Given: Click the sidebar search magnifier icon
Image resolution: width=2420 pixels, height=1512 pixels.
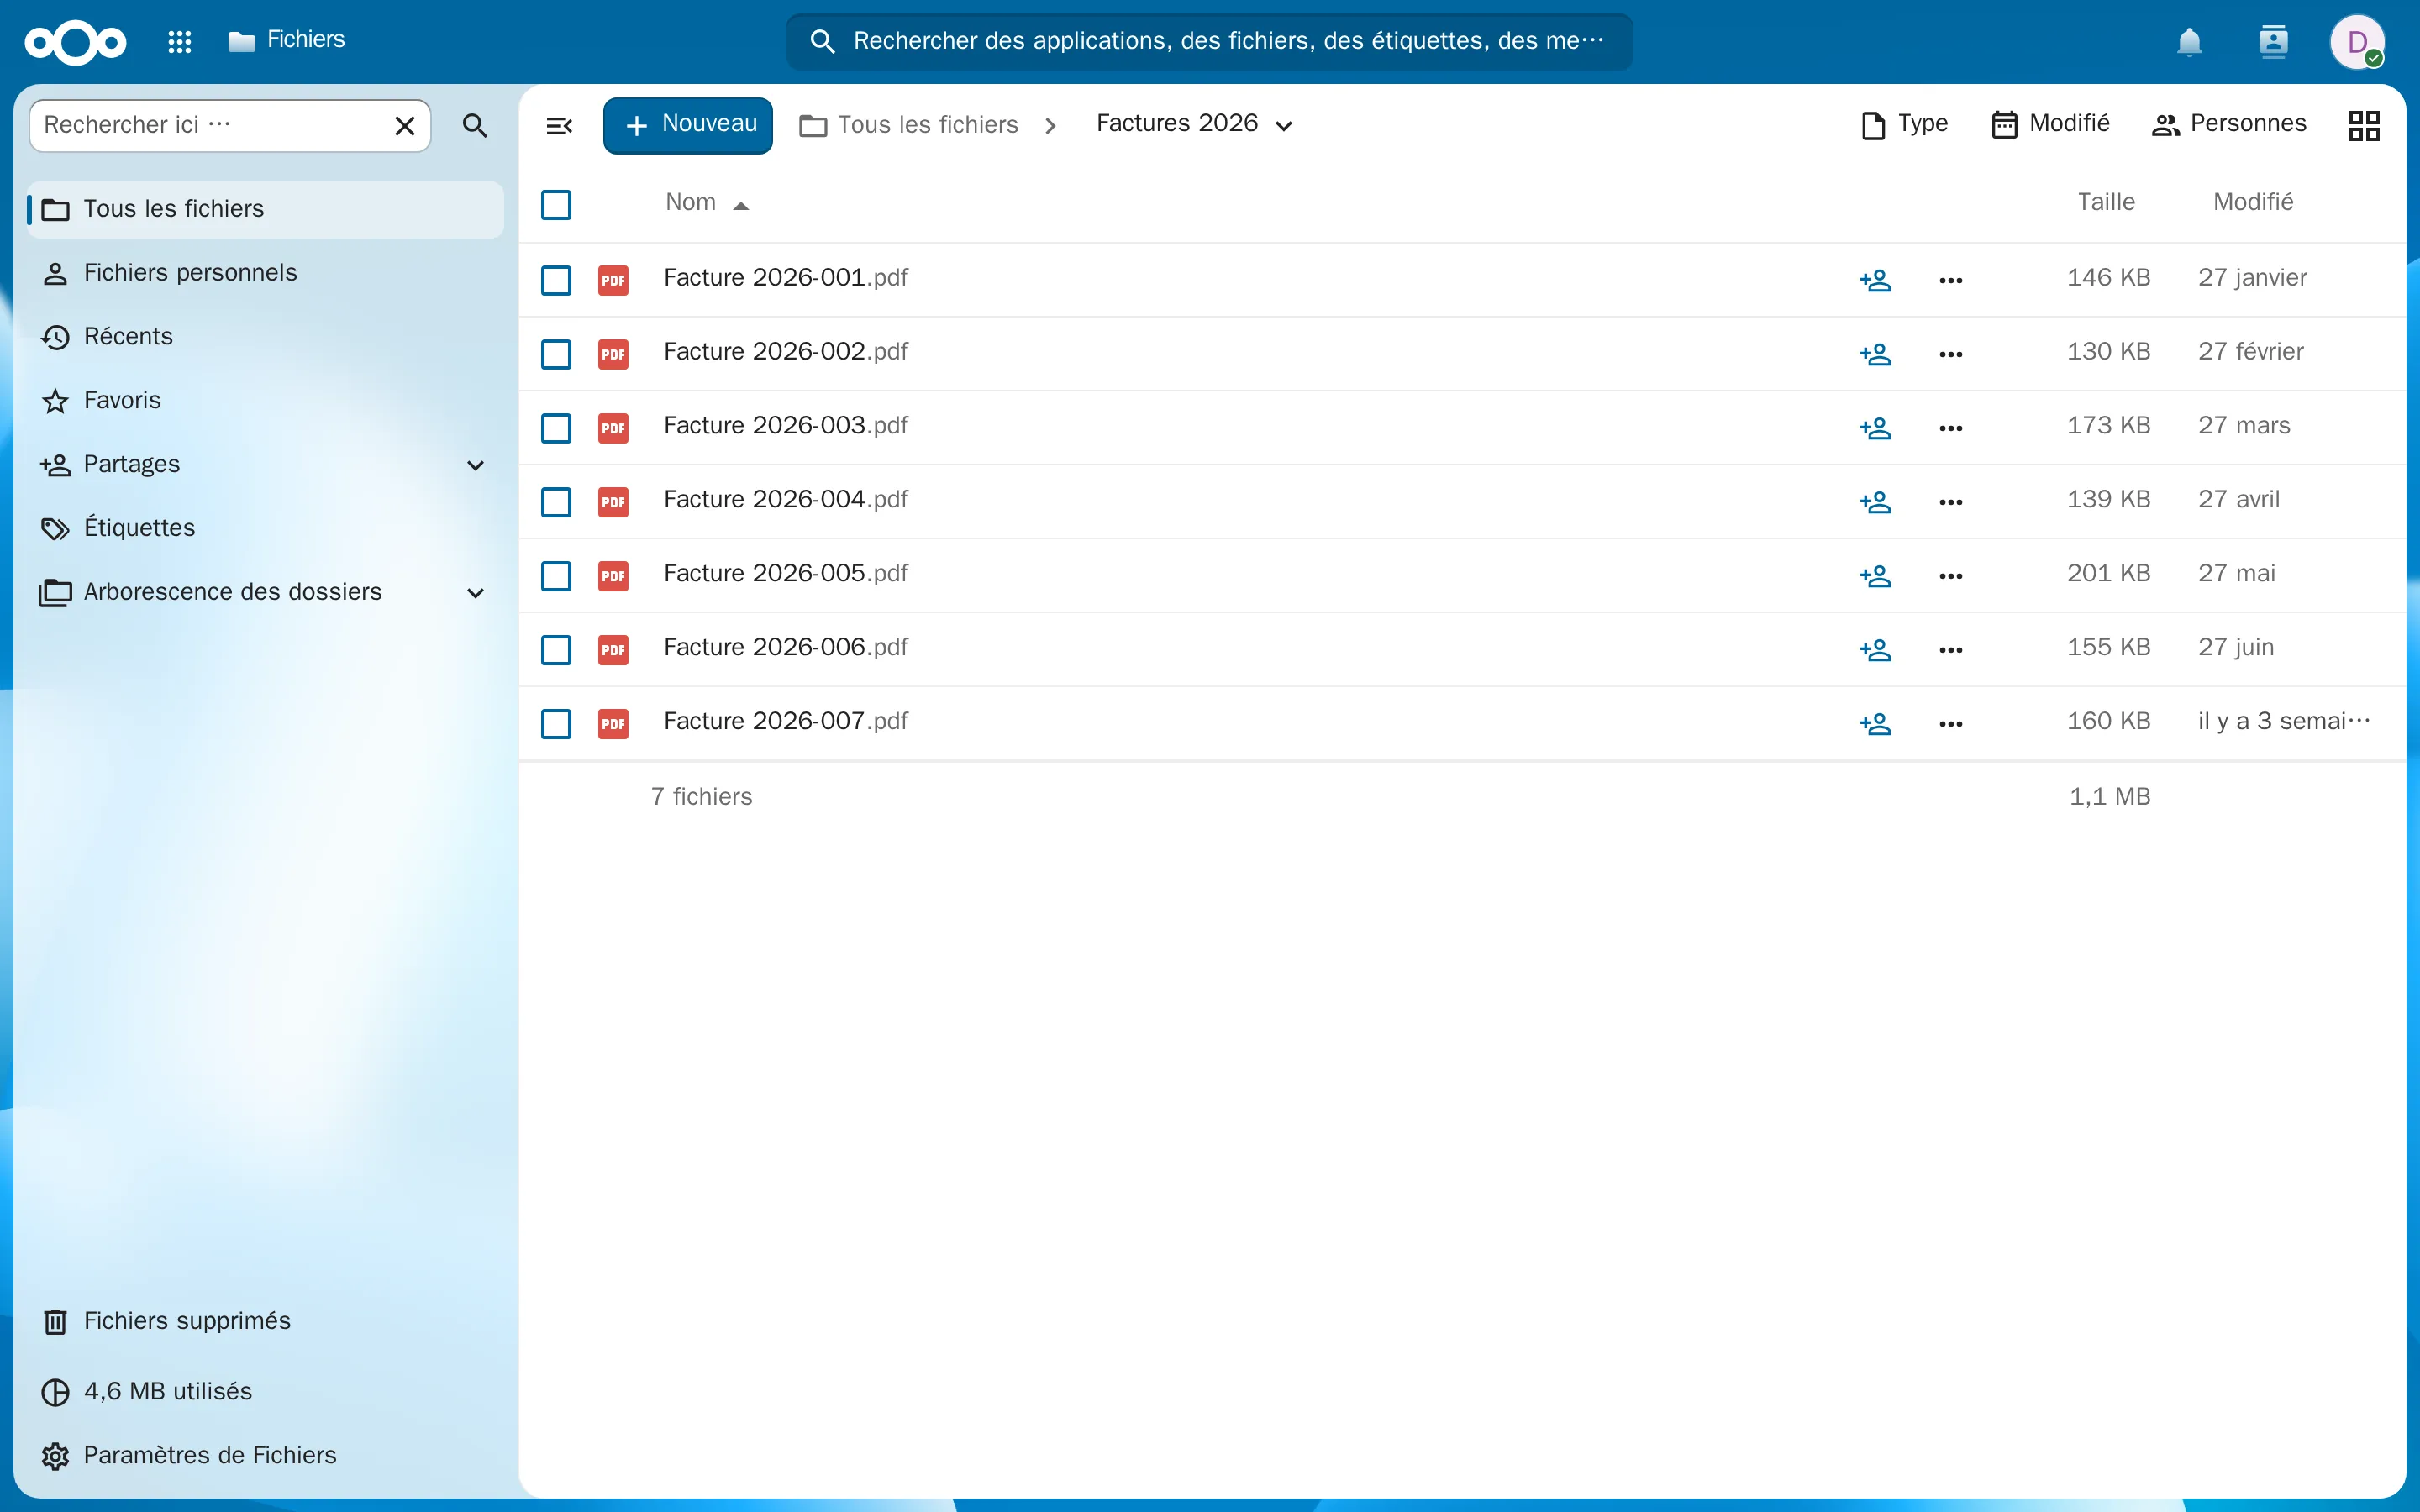Looking at the screenshot, I should [475, 125].
